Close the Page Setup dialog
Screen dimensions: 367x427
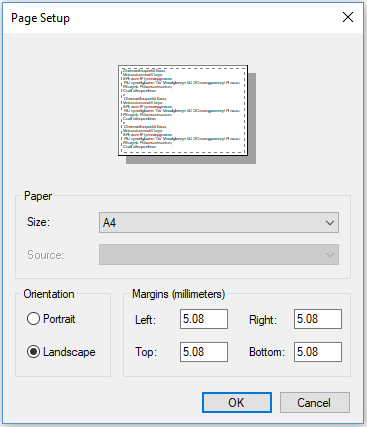point(348,17)
